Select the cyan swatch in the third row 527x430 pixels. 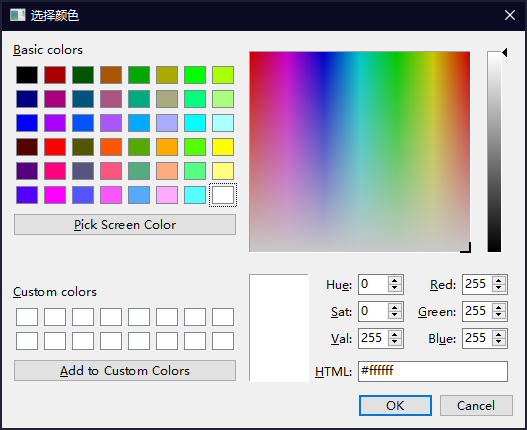click(x=195, y=123)
